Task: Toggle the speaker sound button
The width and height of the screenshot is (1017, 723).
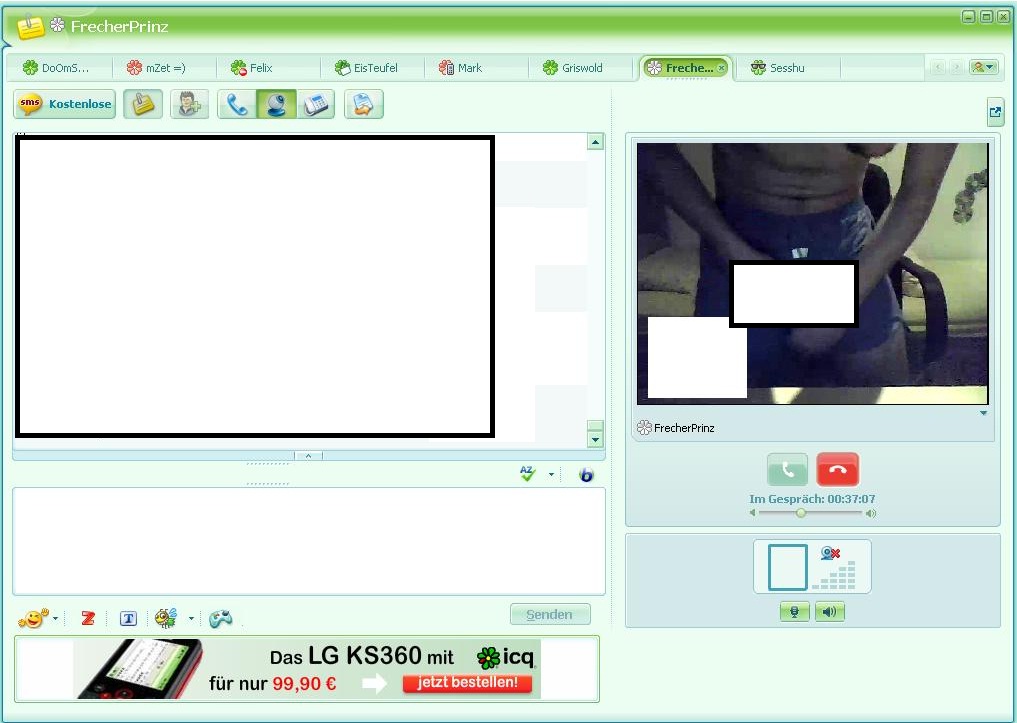Action: tap(830, 611)
